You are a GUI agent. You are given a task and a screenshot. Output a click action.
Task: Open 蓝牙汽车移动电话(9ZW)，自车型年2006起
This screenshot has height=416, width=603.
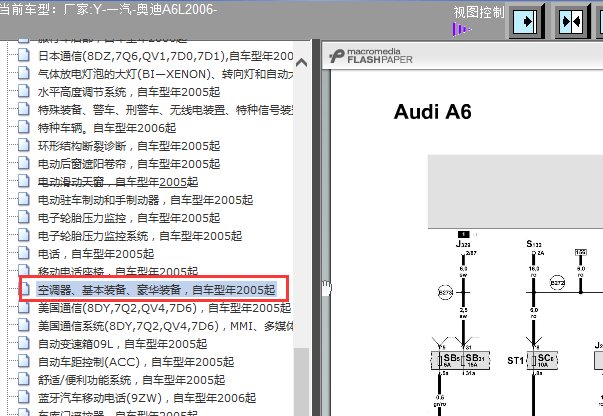coord(147,398)
